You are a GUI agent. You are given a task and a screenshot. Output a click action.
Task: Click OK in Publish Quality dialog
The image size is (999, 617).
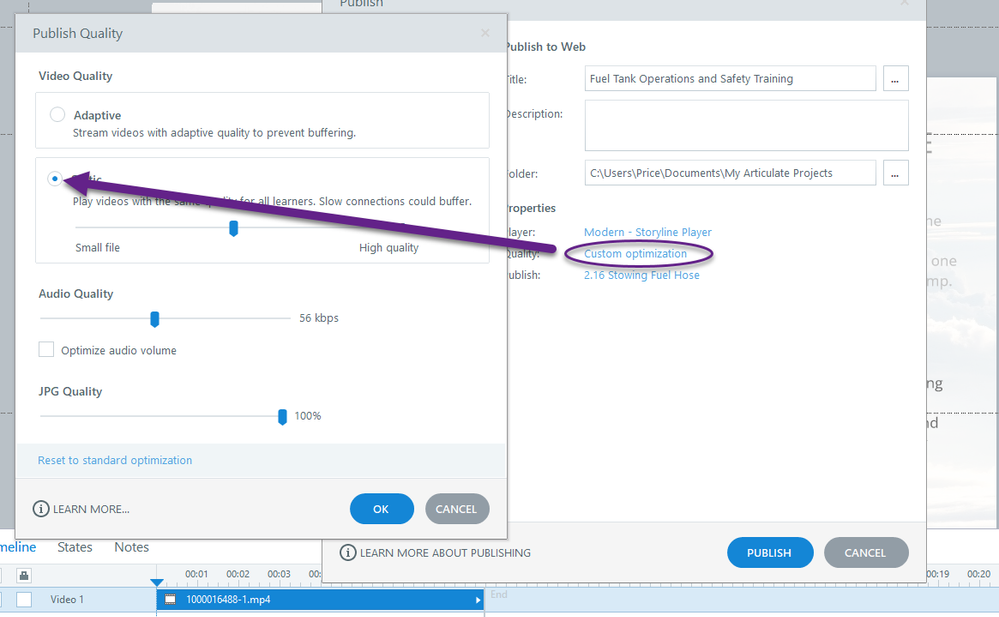pos(381,509)
